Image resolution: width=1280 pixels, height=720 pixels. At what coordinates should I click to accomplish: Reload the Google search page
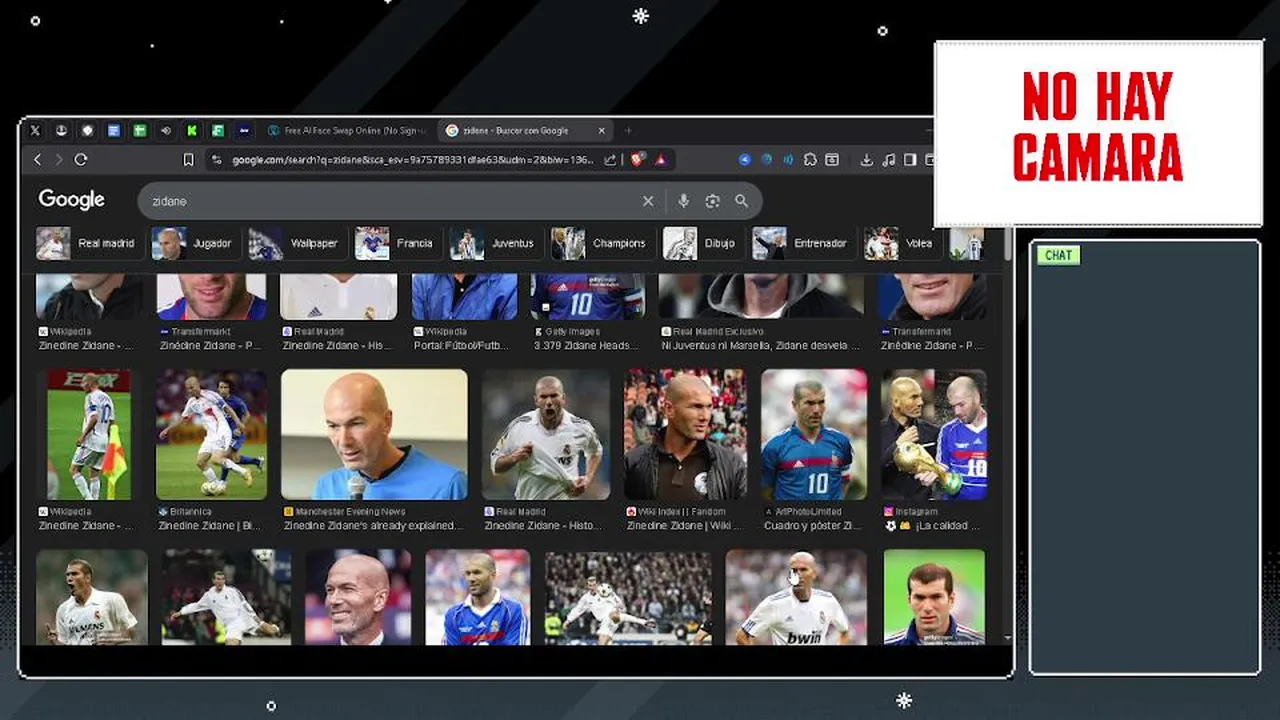[x=81, y=160]
